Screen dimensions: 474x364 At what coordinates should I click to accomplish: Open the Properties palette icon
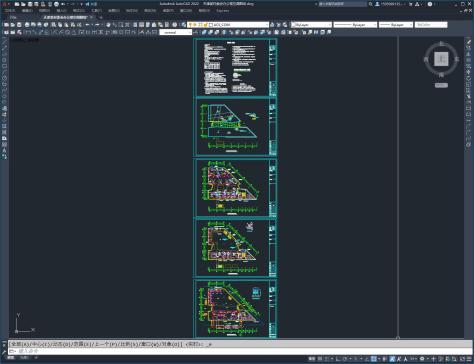[135, 25]
